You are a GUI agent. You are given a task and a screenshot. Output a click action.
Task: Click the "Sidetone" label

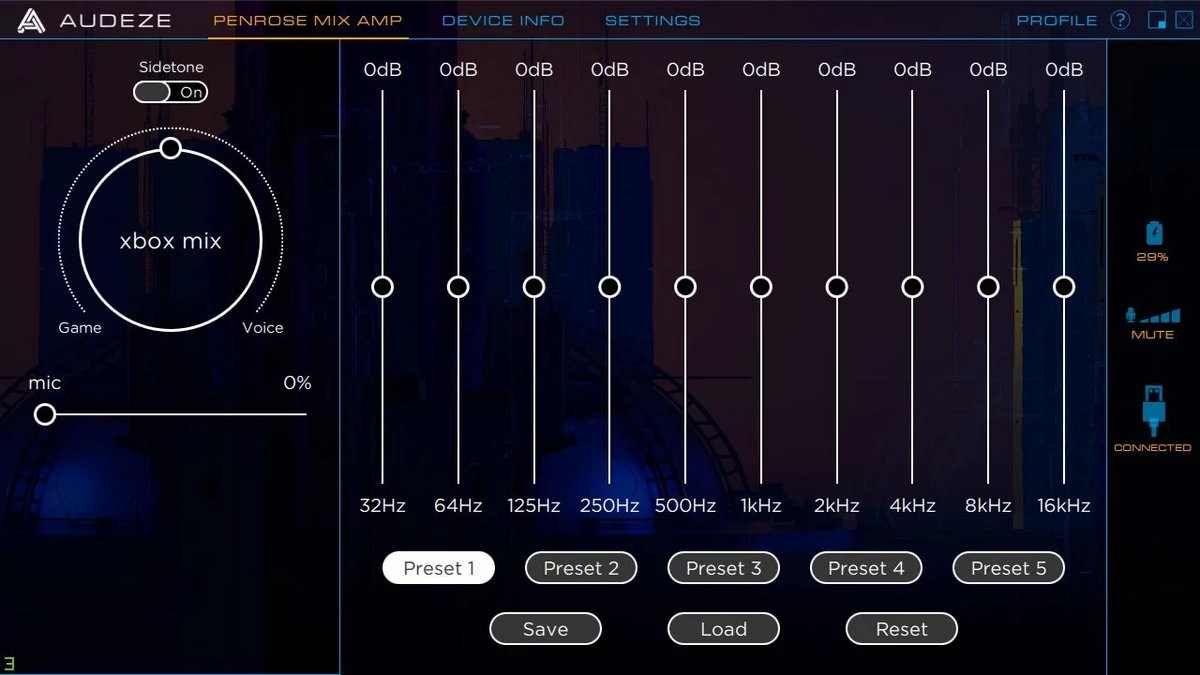click(171, 67)
